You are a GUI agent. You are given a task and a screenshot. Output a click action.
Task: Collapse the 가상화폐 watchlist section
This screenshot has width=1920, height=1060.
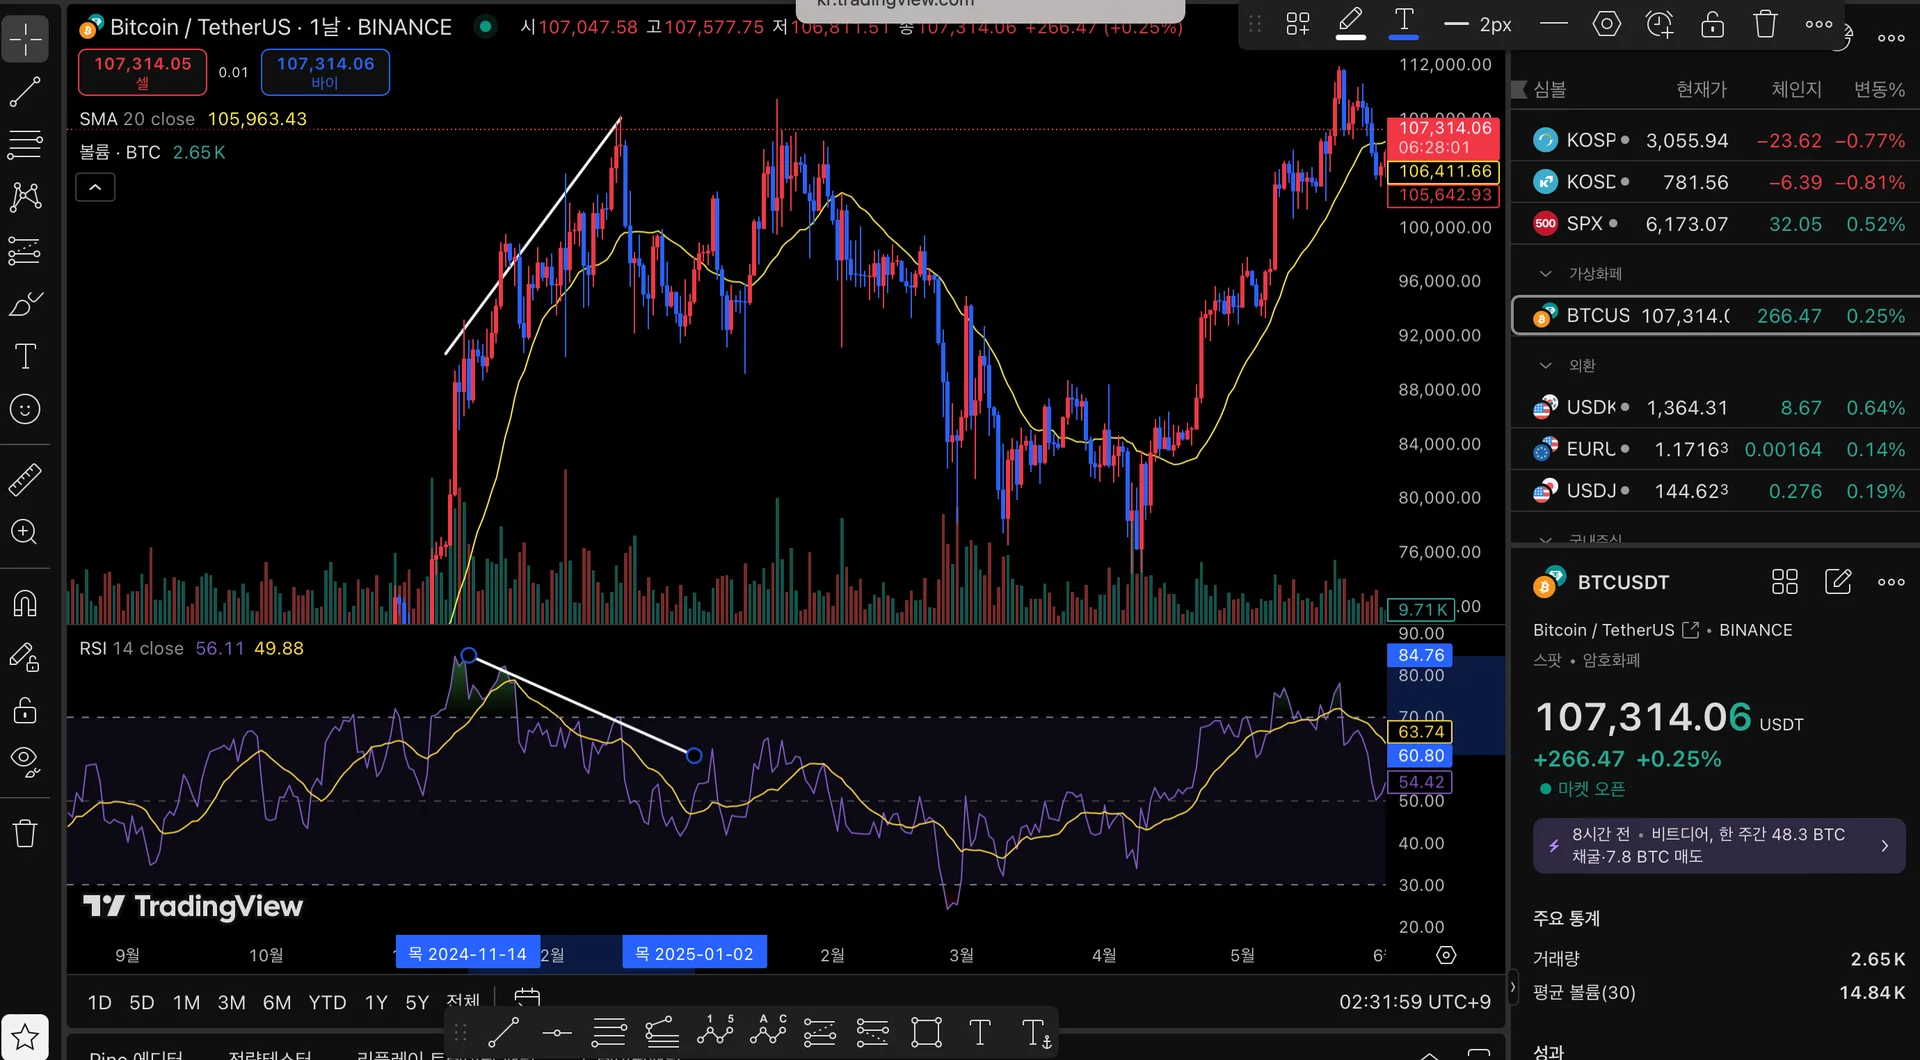pos(1546,274)
